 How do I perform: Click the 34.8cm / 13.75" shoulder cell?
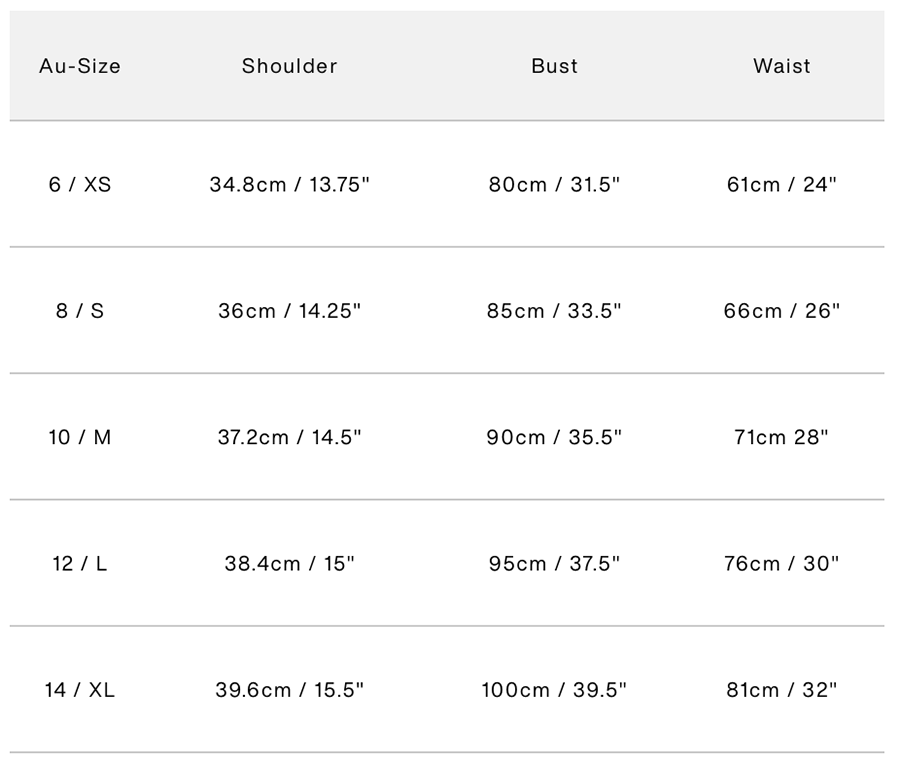coord(290,185)
